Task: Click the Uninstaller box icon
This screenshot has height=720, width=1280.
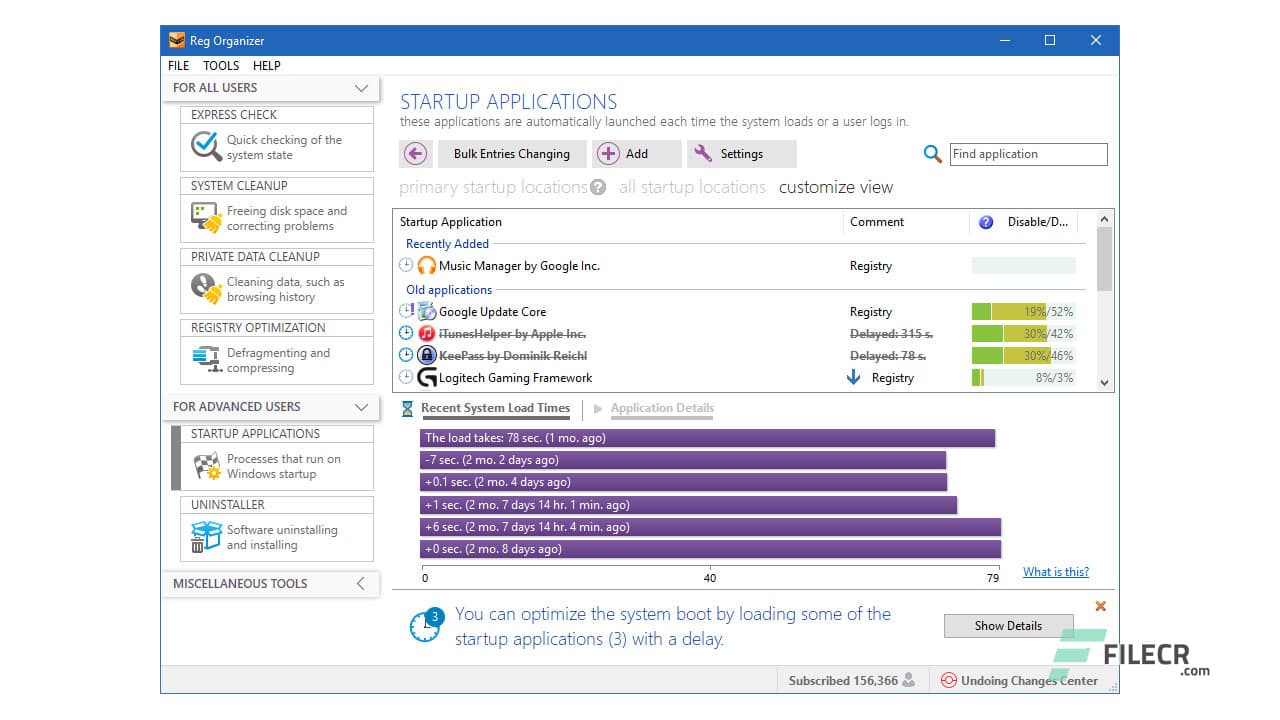Action: (206, 537)
